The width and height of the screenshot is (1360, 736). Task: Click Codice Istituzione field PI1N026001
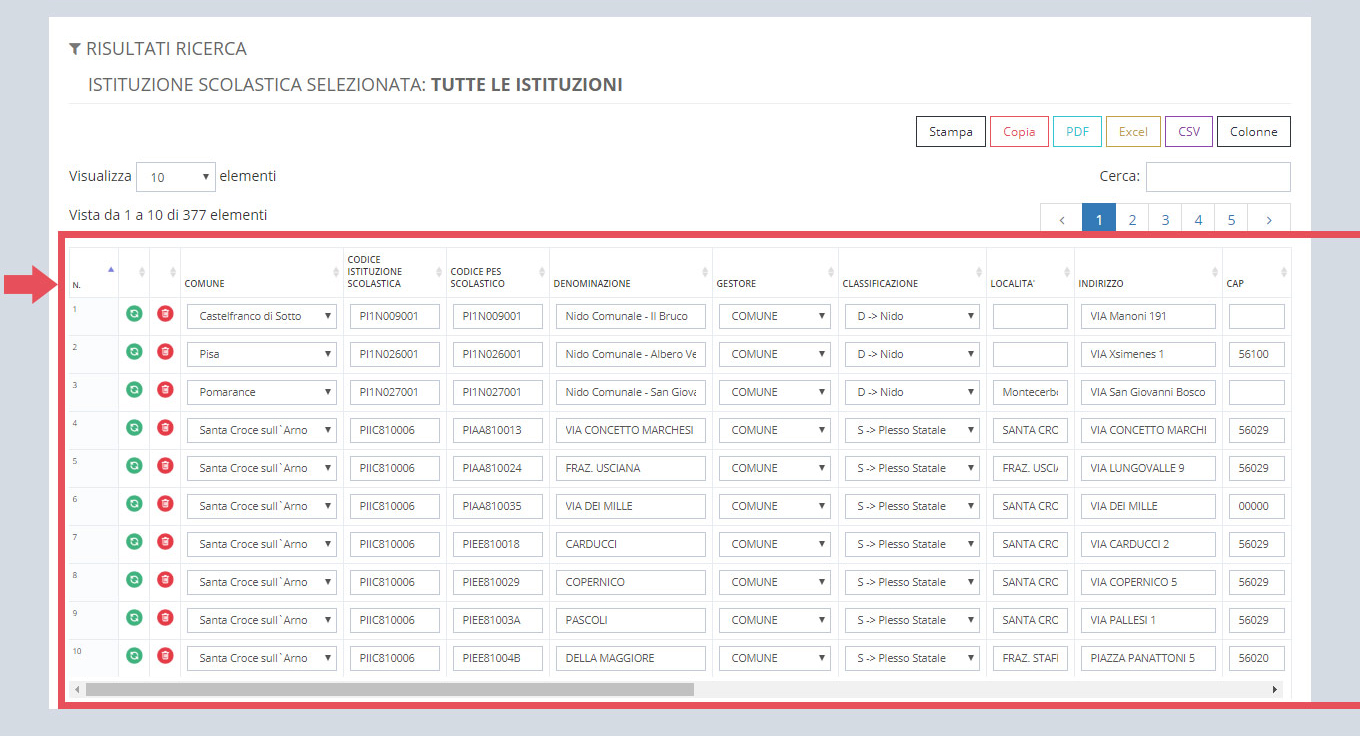click(x=395, y=354)
